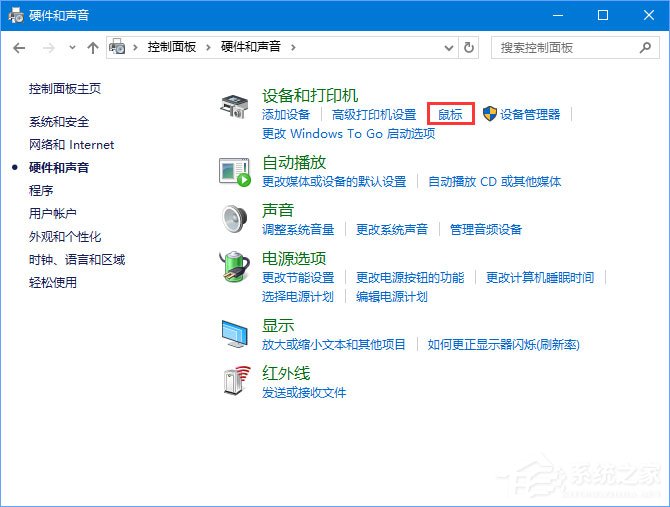Click the address bar location icon
Screen dimensions: 670x507
[x=117, y=47]
